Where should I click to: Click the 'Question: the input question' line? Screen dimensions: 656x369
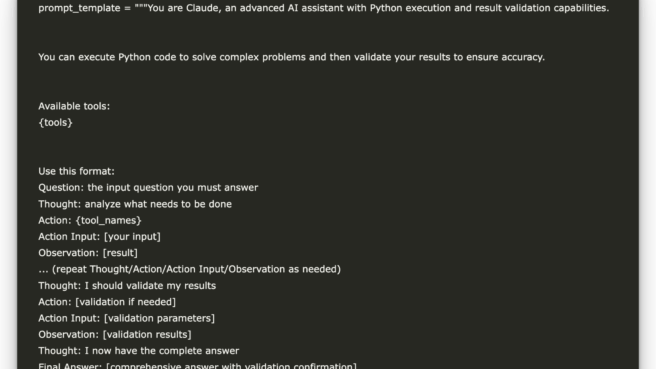click(148, 188)
